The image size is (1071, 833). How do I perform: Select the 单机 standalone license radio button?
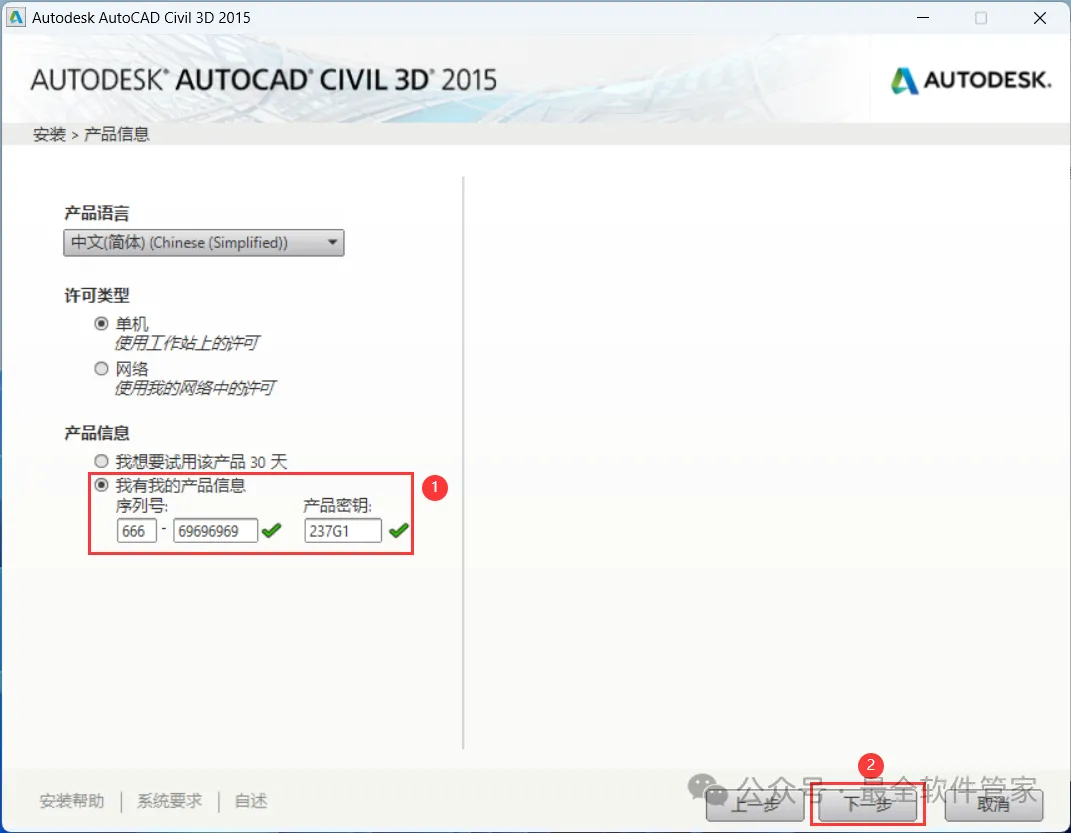pyautogui.click(x=101, y=324)
